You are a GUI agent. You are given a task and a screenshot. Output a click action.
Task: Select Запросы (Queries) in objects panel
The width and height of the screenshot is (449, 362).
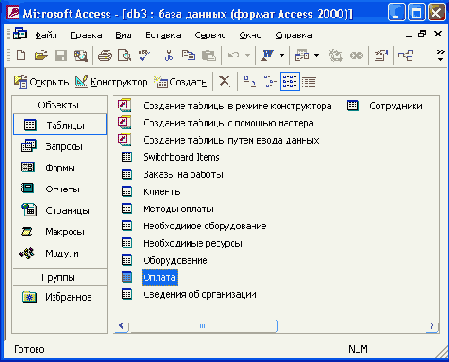[x=52, y=146]
